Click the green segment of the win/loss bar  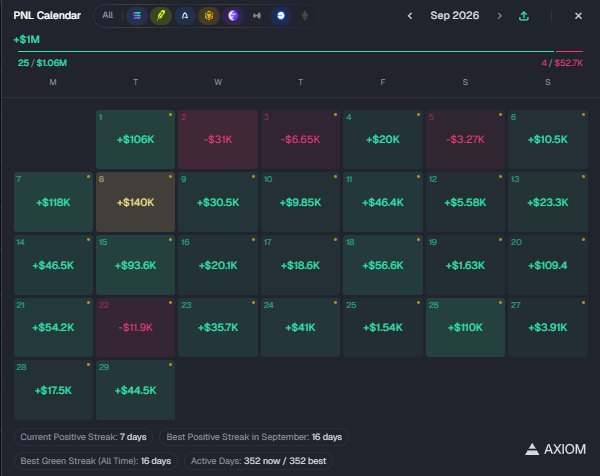pyautogui.click(x=286, y=51)
